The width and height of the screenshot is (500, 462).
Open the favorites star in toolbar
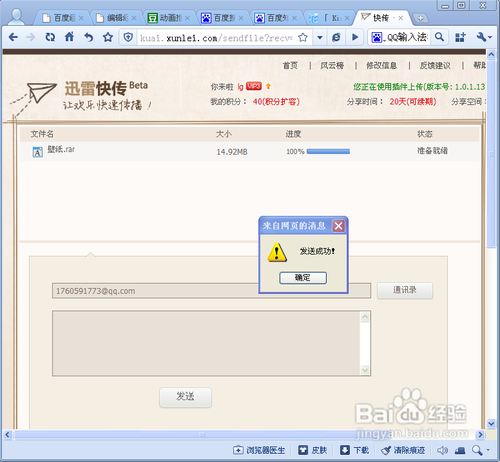108,37
